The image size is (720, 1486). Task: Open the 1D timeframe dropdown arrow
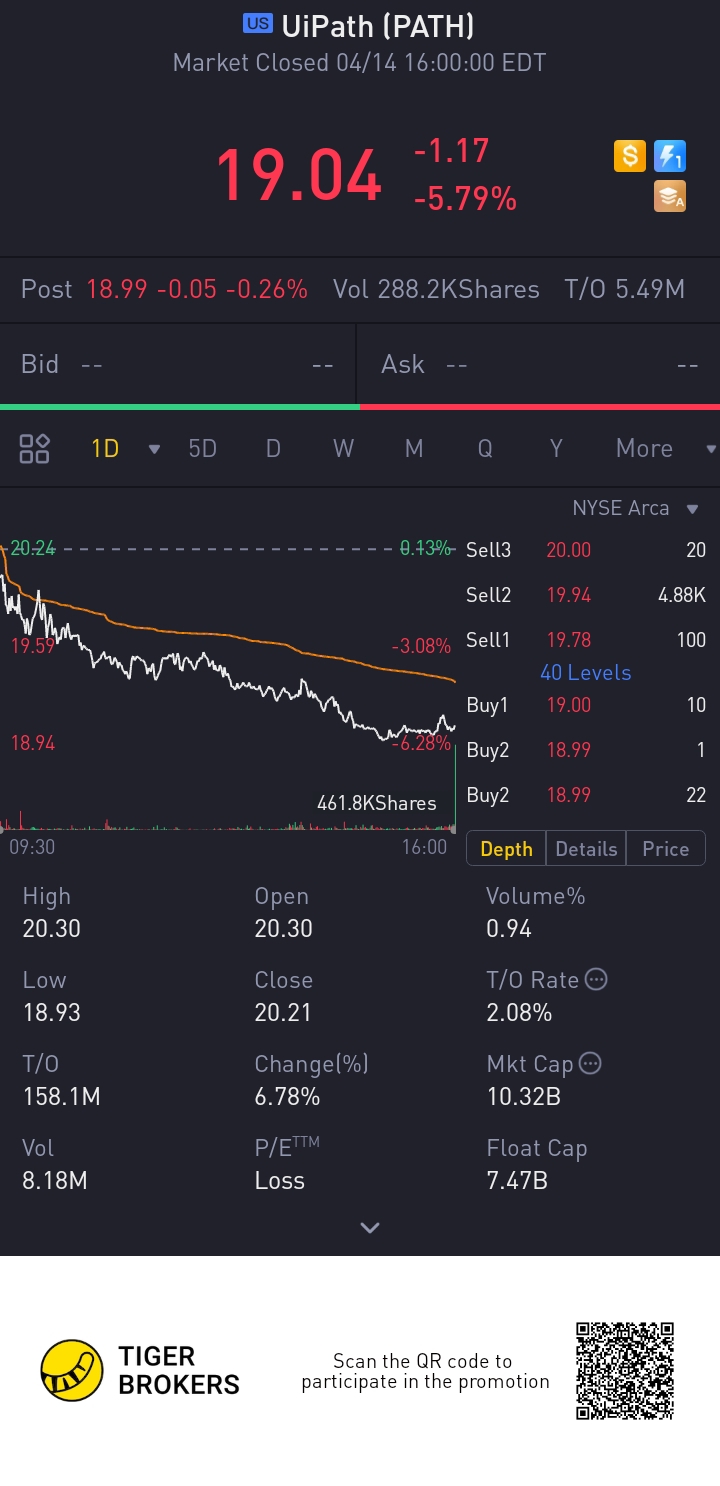point(154,449)
